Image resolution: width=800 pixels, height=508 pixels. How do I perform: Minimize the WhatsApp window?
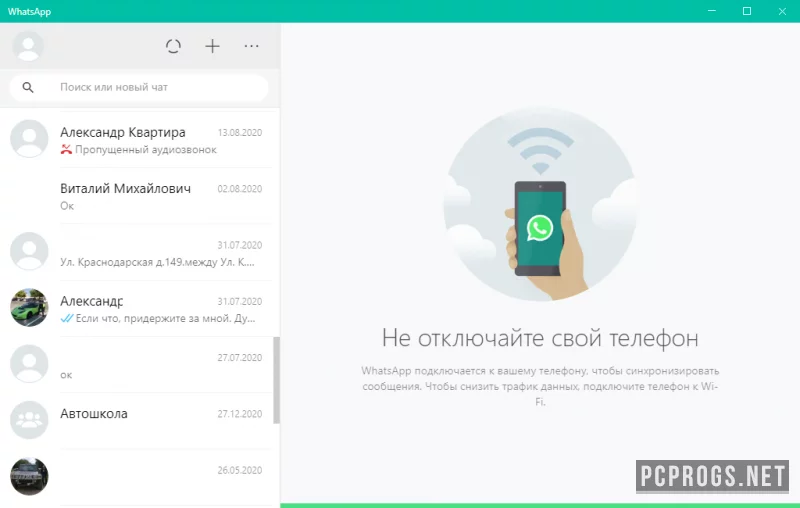click(x=712, y=11)
